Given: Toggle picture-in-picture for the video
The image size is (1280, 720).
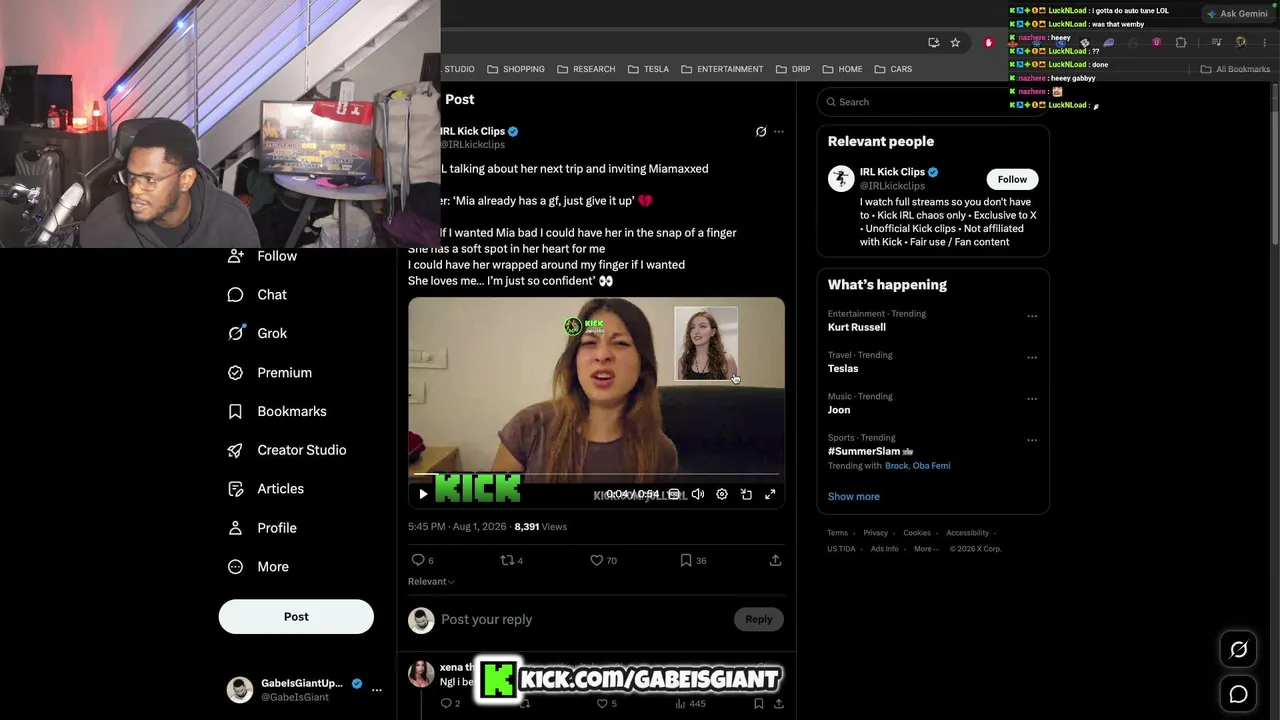Looking at the screenshot, I should coord(746,494).
